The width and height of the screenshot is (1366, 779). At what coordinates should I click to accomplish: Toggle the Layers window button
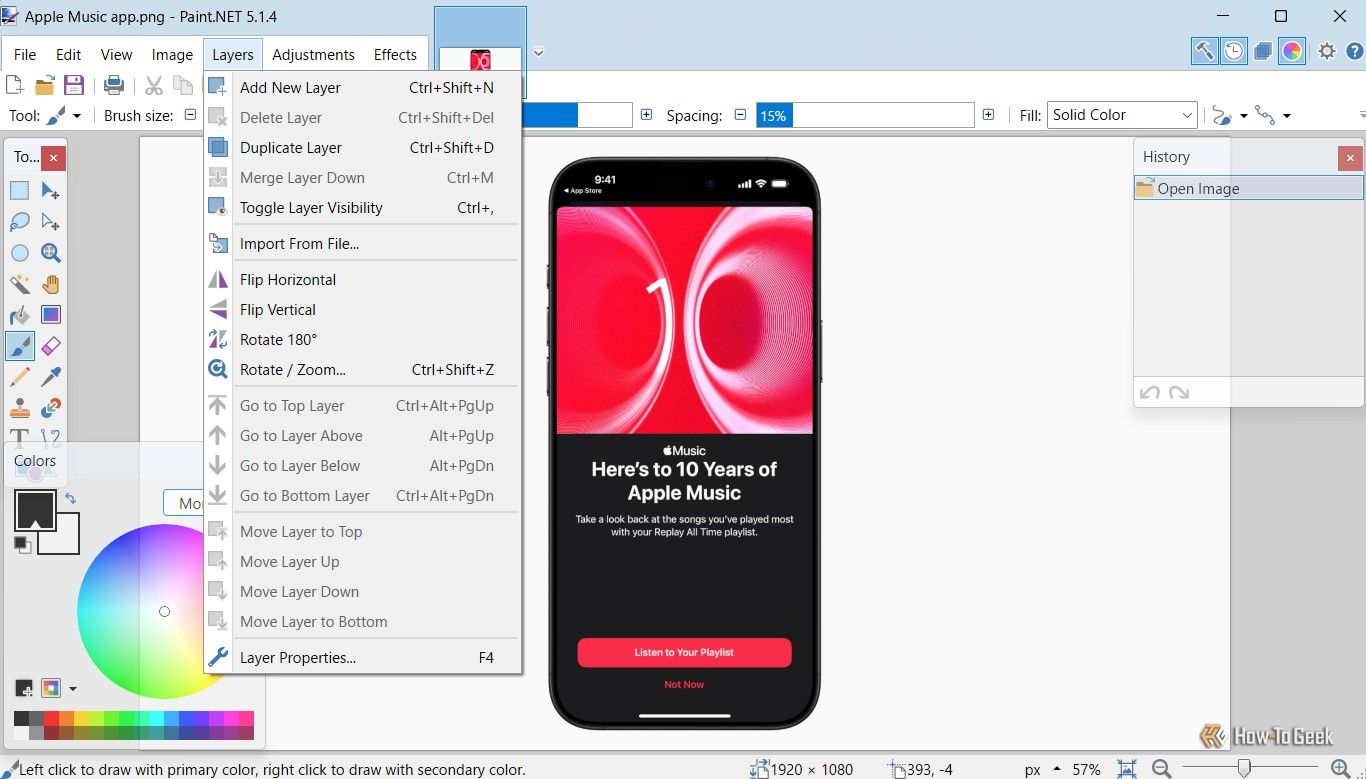1263,51
